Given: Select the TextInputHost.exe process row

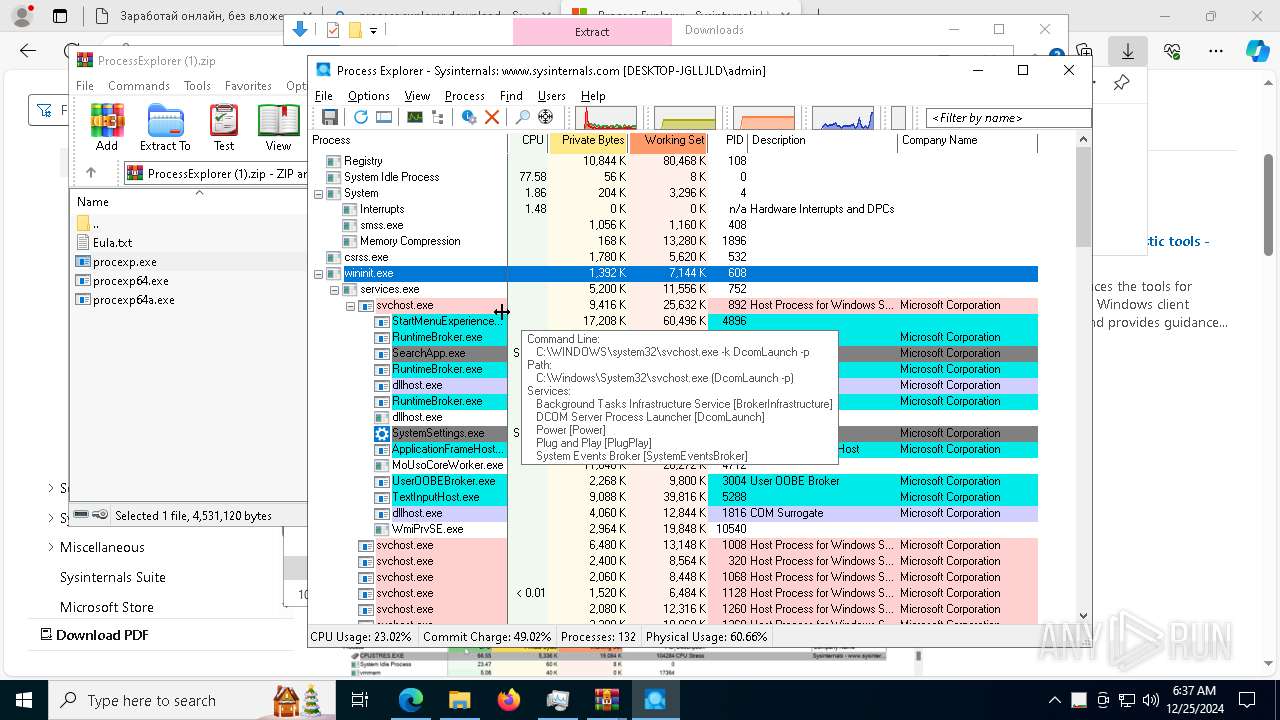Looking at the screenshot, I should click(x=675, y=497).
